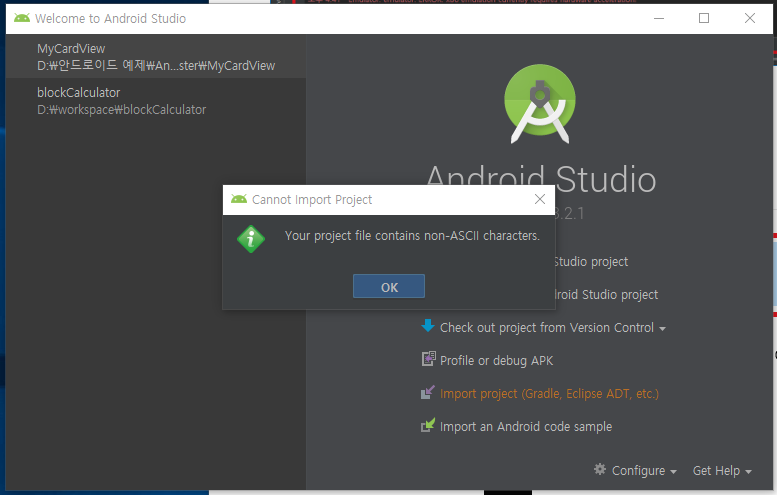This screenshot has height=495, width=777.
Task: Select Import an Android code sample
Action: pos(526,427)
